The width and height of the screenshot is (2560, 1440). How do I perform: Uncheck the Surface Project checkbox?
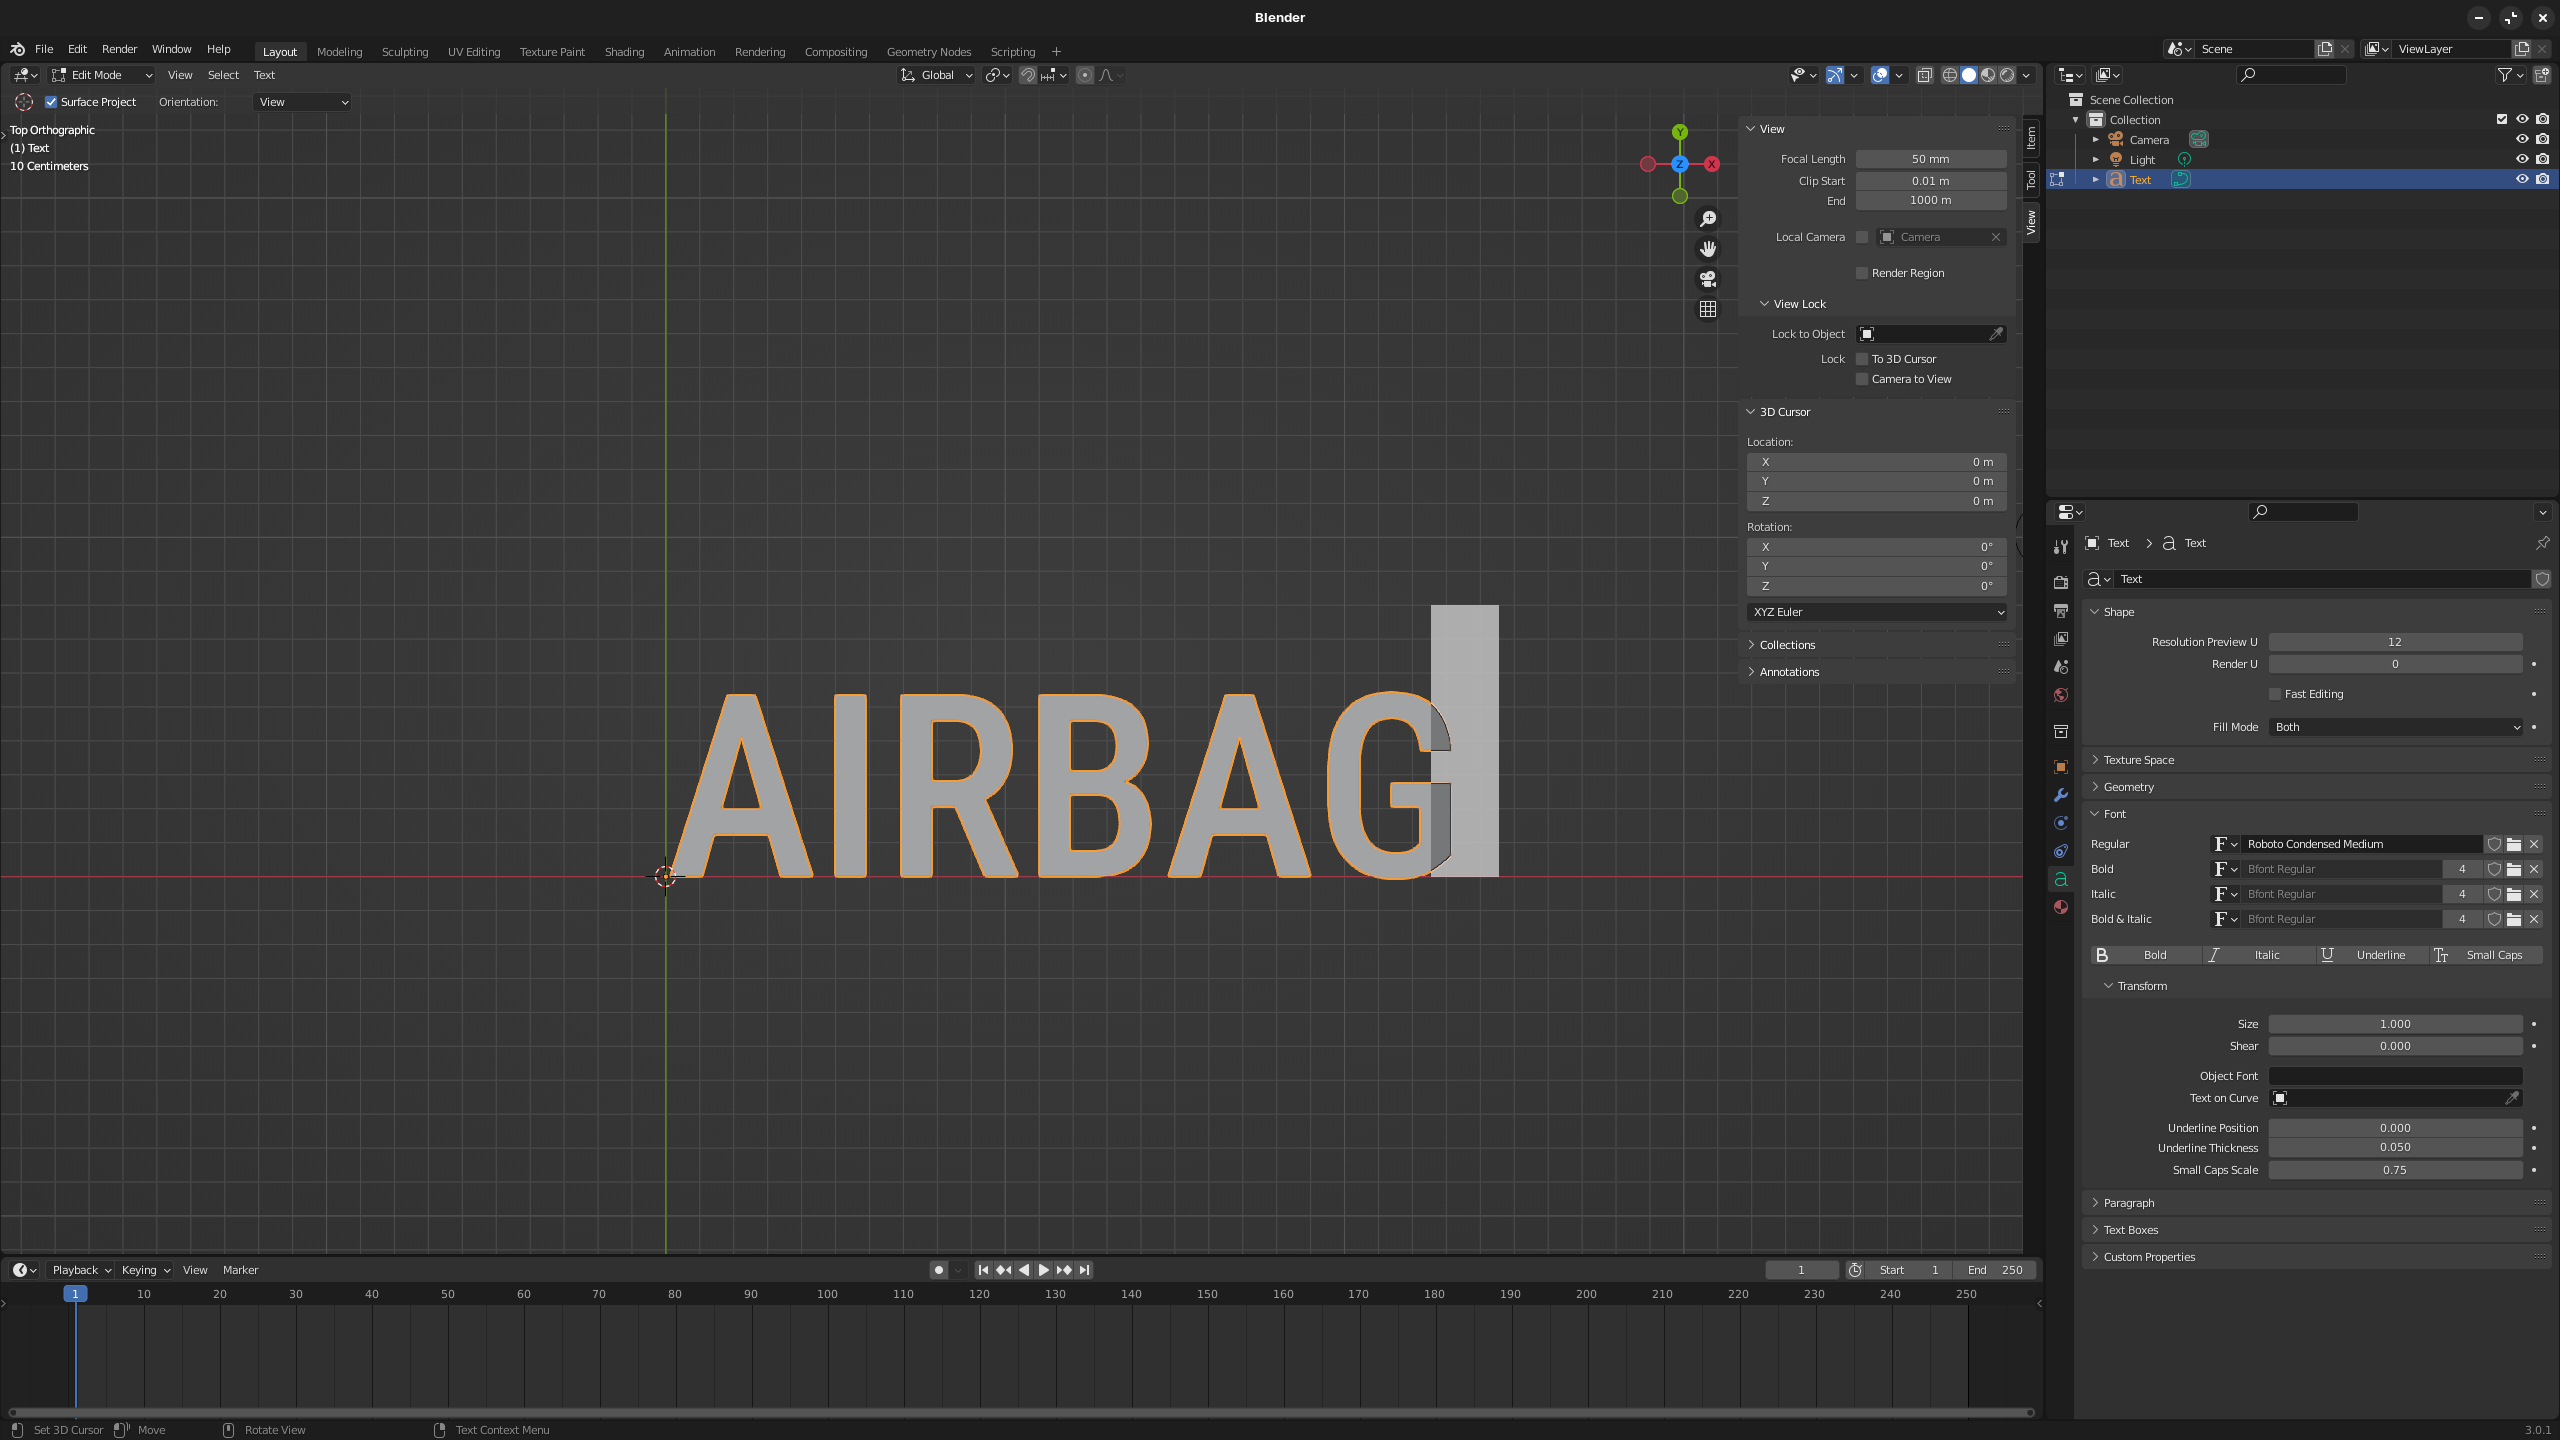coord(51,102)
